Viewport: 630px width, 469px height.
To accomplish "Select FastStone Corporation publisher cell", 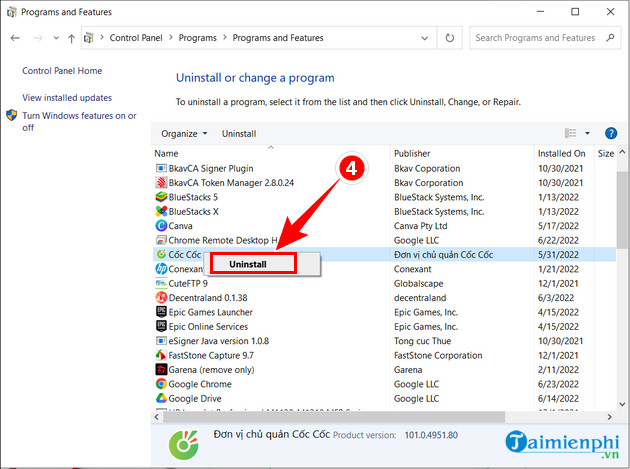I will point(438,355).
